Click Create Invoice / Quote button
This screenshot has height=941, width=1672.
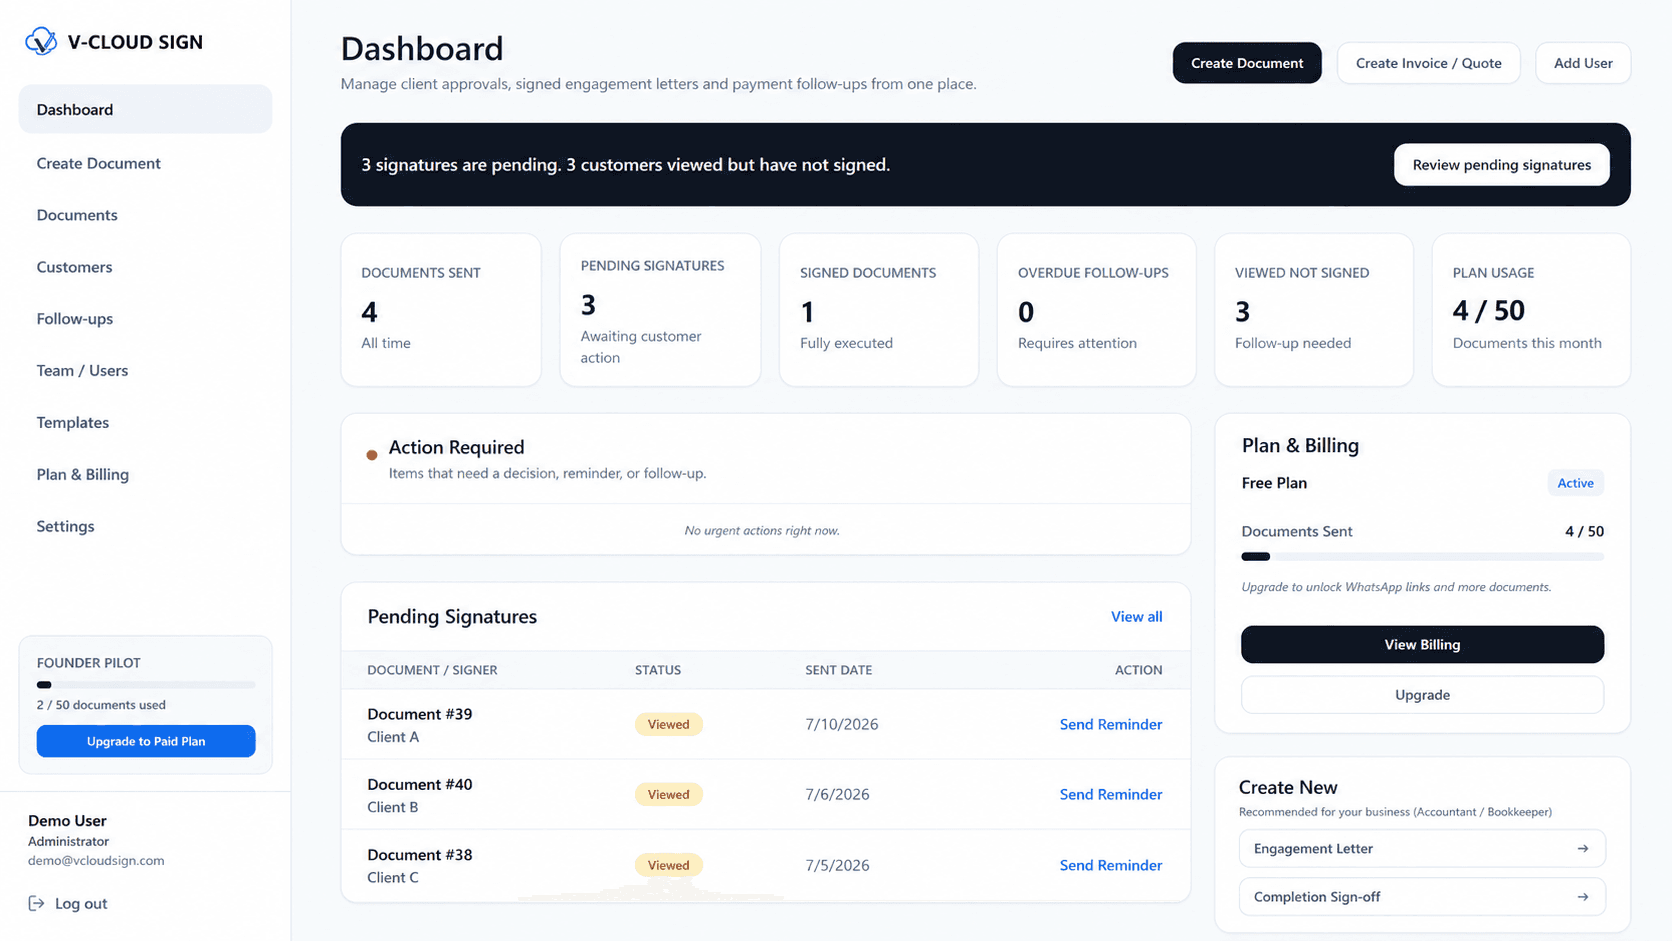(1428, 63)
